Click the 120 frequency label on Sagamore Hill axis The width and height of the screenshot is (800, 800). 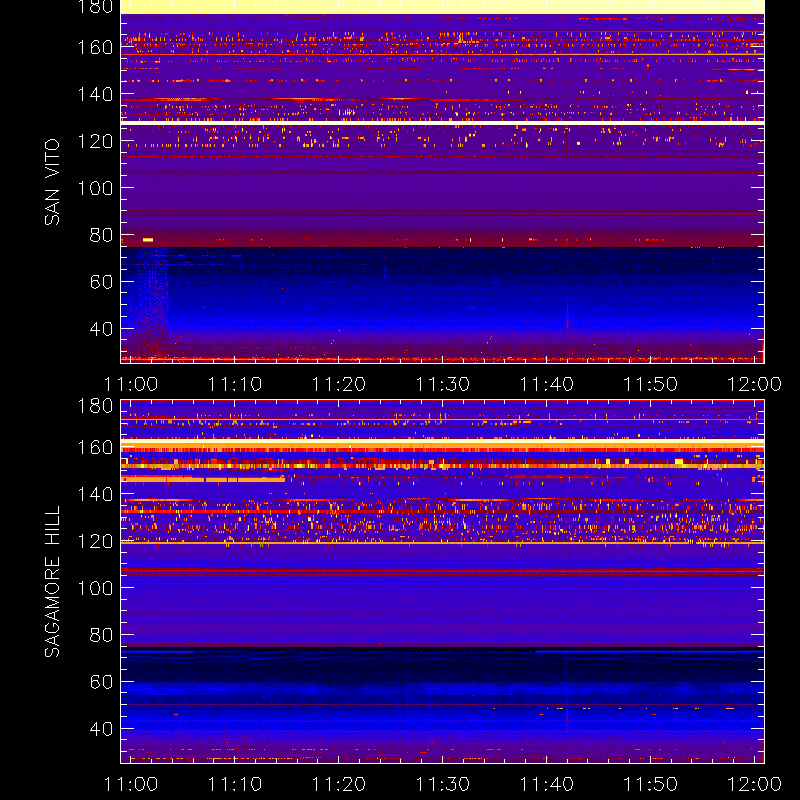(95, 541)
